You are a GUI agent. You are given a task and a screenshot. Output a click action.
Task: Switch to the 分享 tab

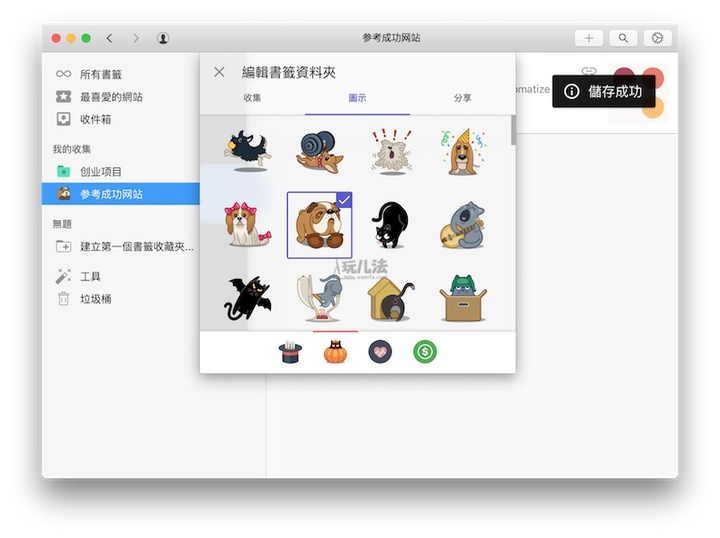[462, 98]
